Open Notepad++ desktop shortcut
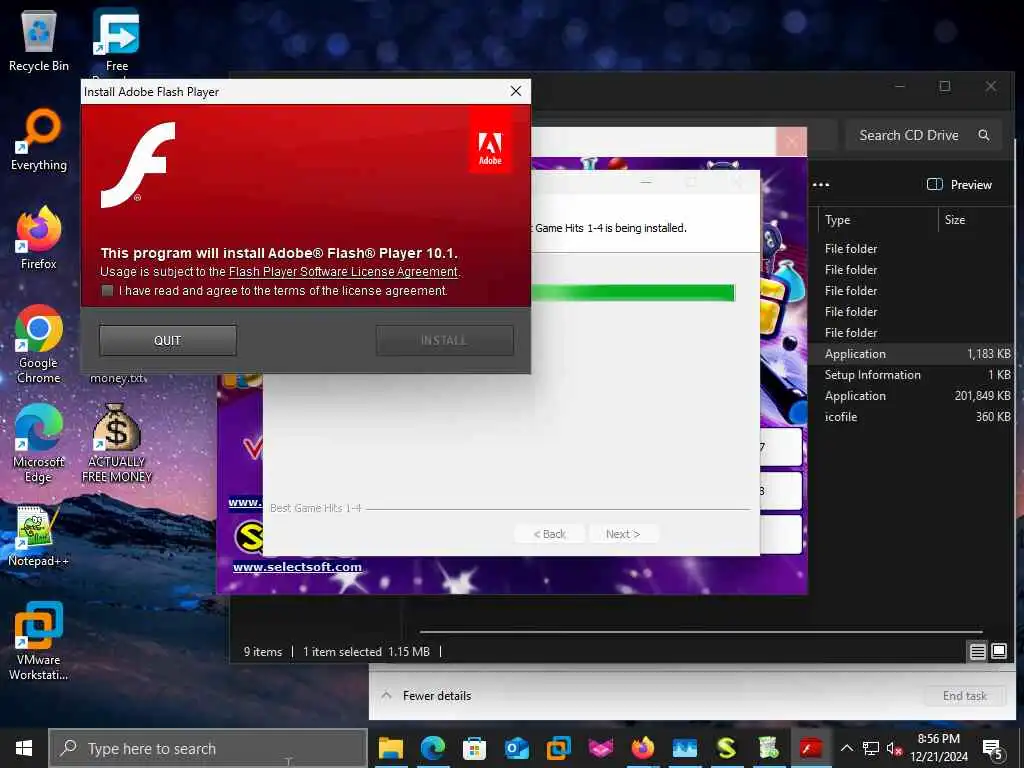 pyautogui.click(x=39, y=536)
